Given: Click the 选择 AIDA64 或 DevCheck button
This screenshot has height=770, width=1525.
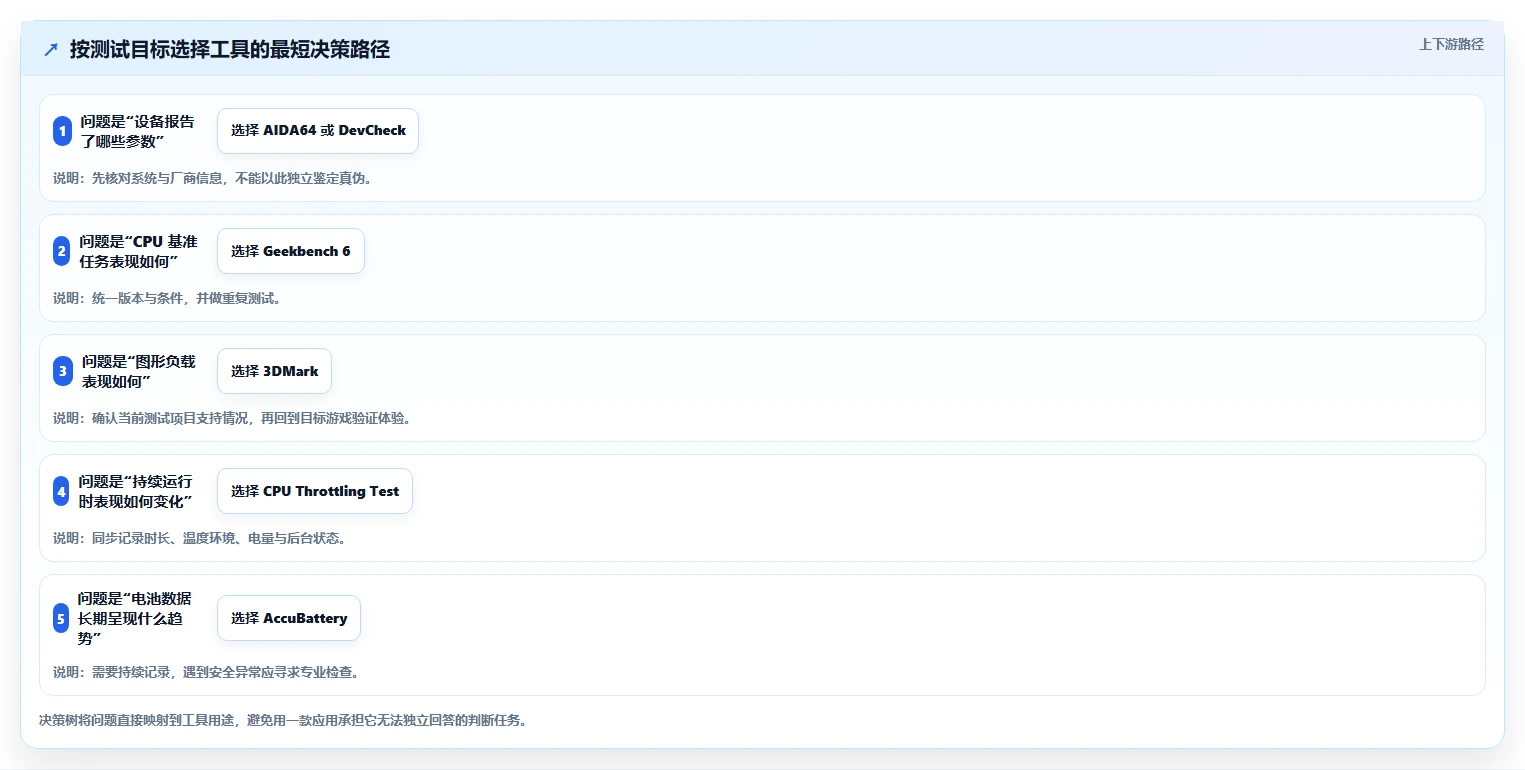Looking at the screenshot, I should 318,131.
